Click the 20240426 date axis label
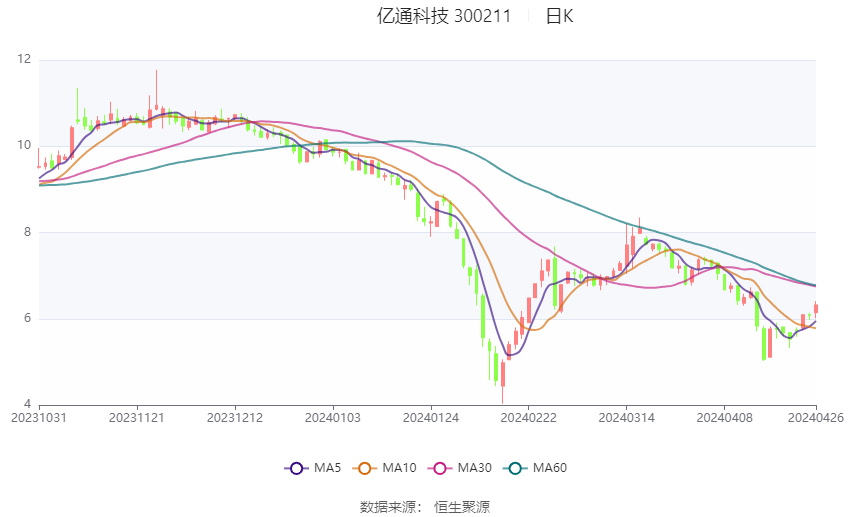850x517 pixels. 816,418
